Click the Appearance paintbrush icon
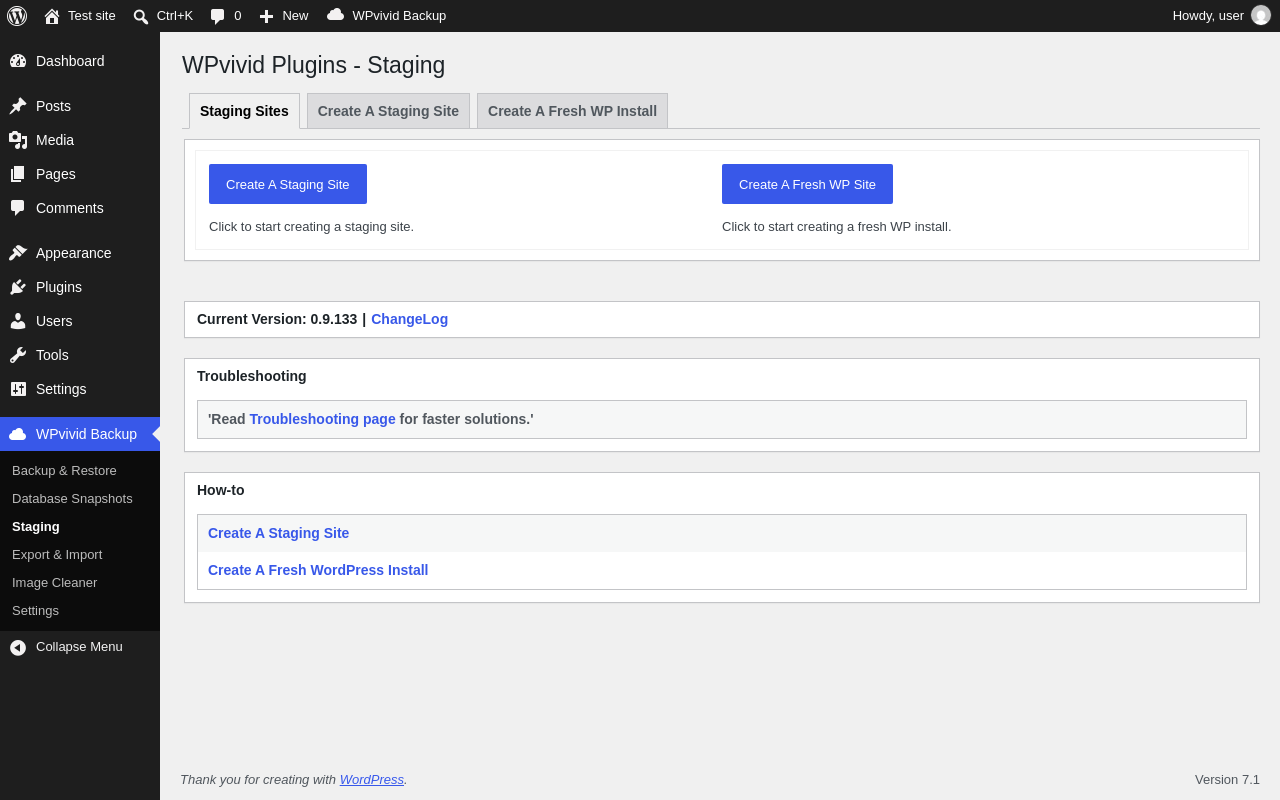The height and width of the screenshot is (800, 1280). 18,253
